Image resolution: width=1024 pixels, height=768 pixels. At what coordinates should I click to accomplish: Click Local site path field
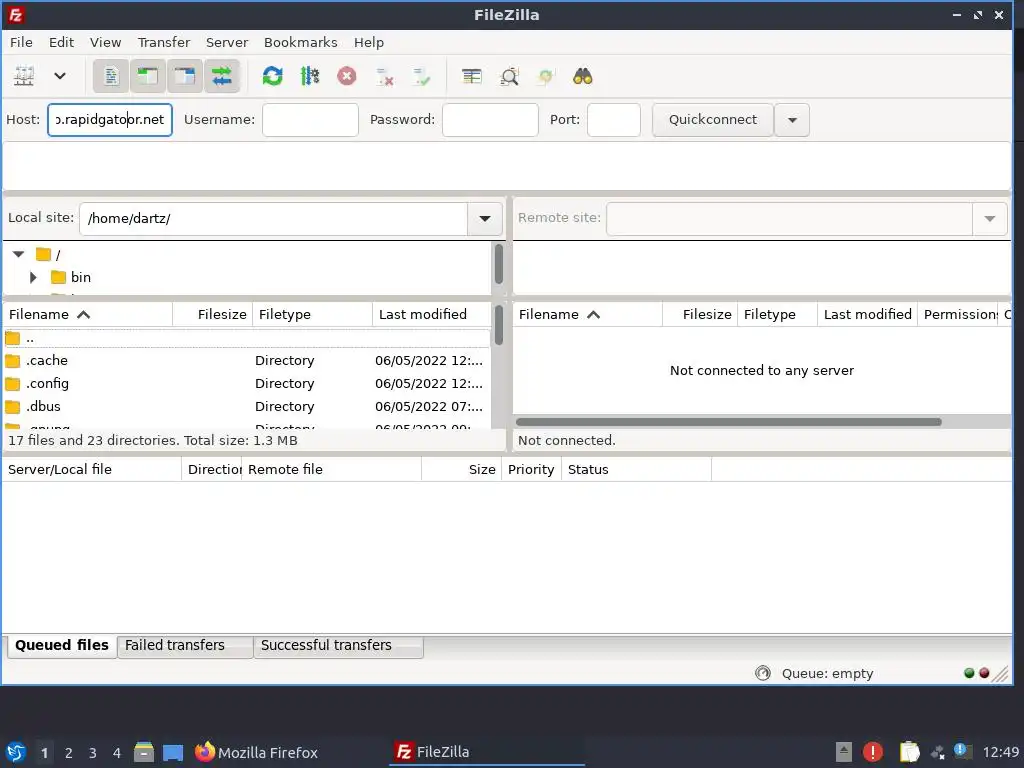pyautogui.click(x=273, y=218)
